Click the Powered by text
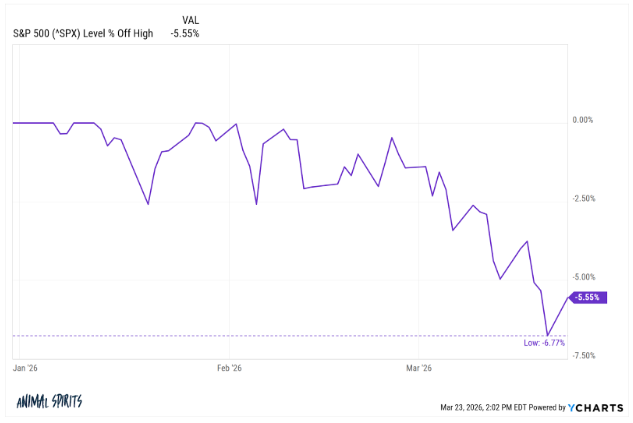Screen dimensions: 633x423 (546, 408)
